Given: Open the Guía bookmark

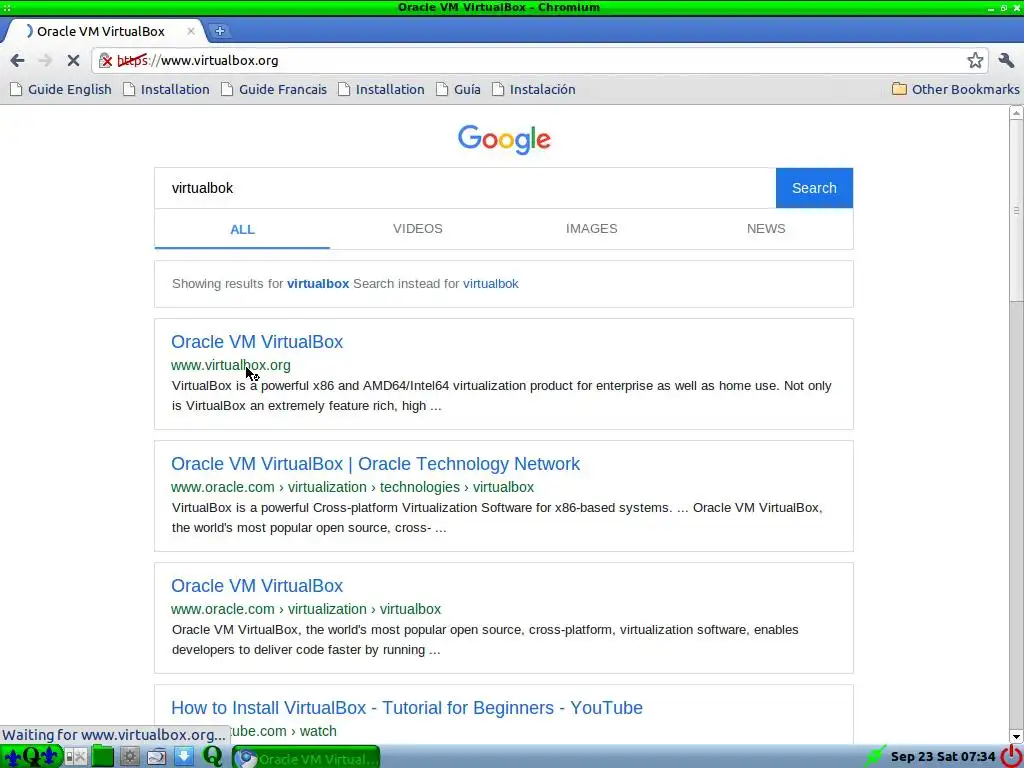Looking at the screenshot, I should [458, 89].
